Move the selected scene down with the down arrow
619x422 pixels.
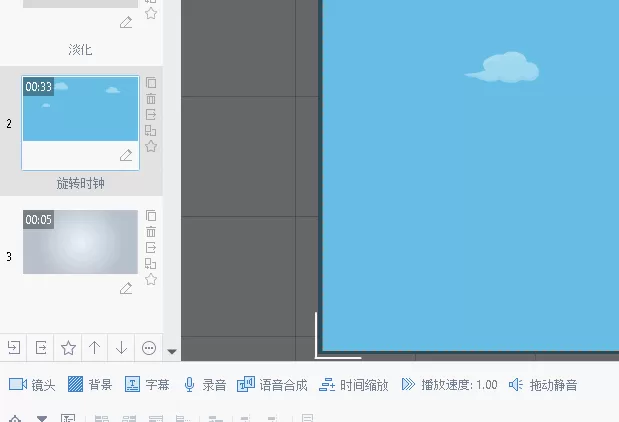pos(121,347)
